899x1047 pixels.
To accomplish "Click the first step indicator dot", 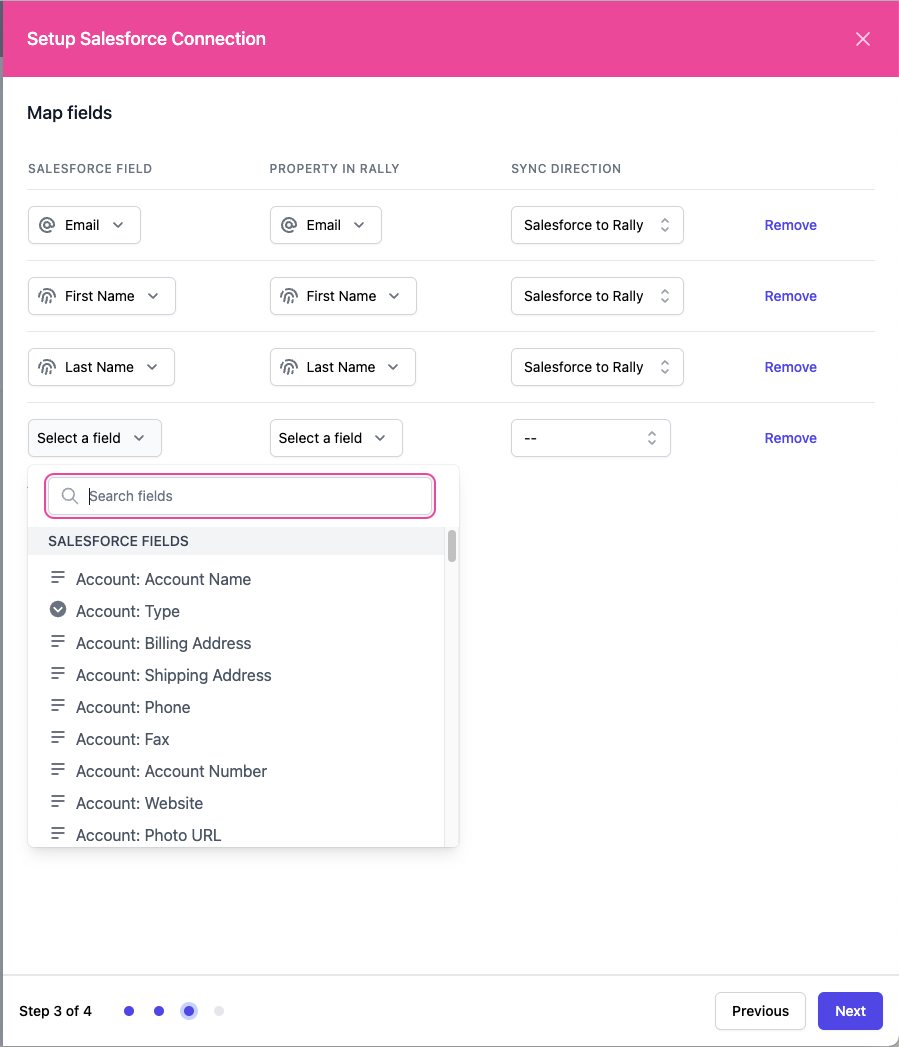I will click(x=129, y=1011).
